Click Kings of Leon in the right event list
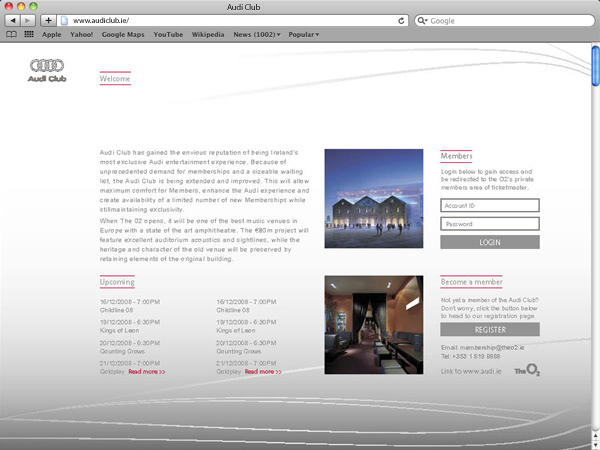The width and height of the screenshot is (600, 450). click(x=236, y=330)
